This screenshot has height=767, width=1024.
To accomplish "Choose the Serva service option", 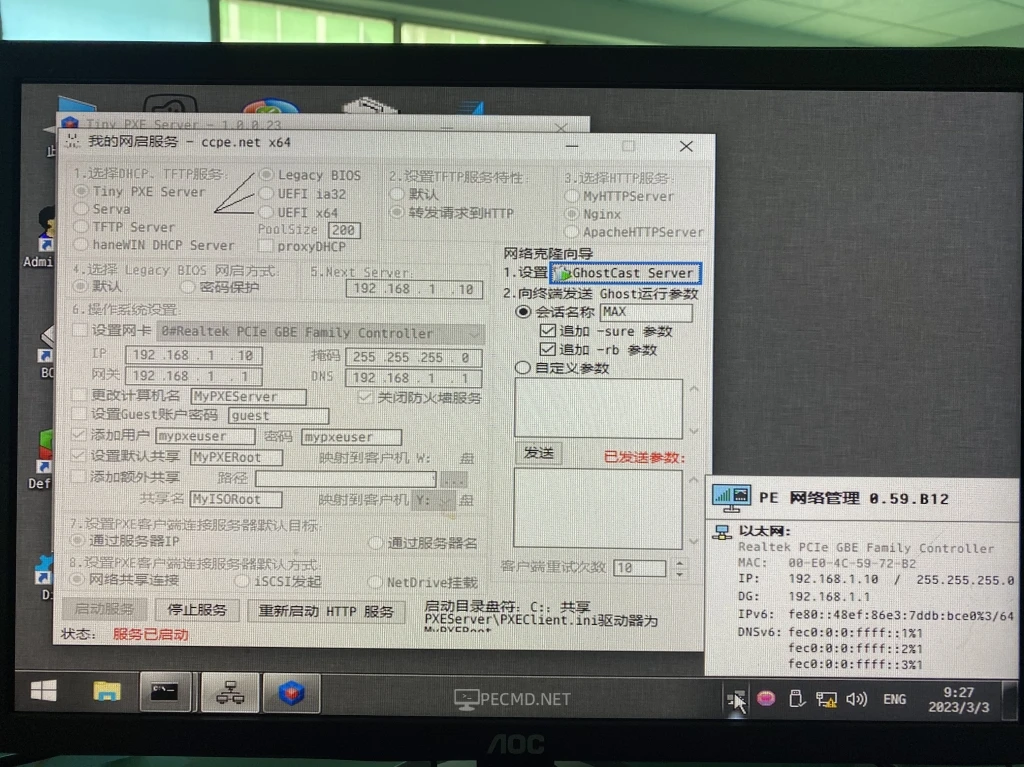I will point(81,209).
